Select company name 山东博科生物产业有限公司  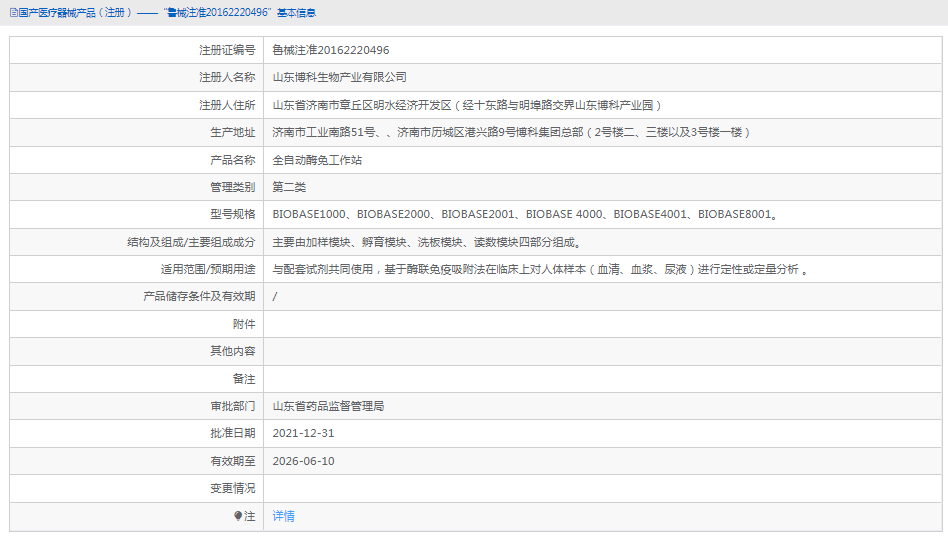pos(339,77)
